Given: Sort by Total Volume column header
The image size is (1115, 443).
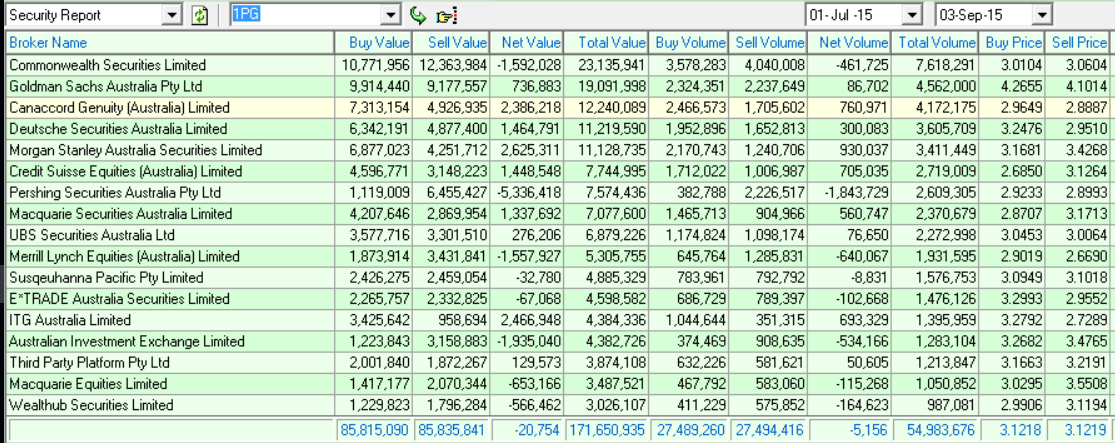Looking at the screenshot, I should (x=934, y=43).
